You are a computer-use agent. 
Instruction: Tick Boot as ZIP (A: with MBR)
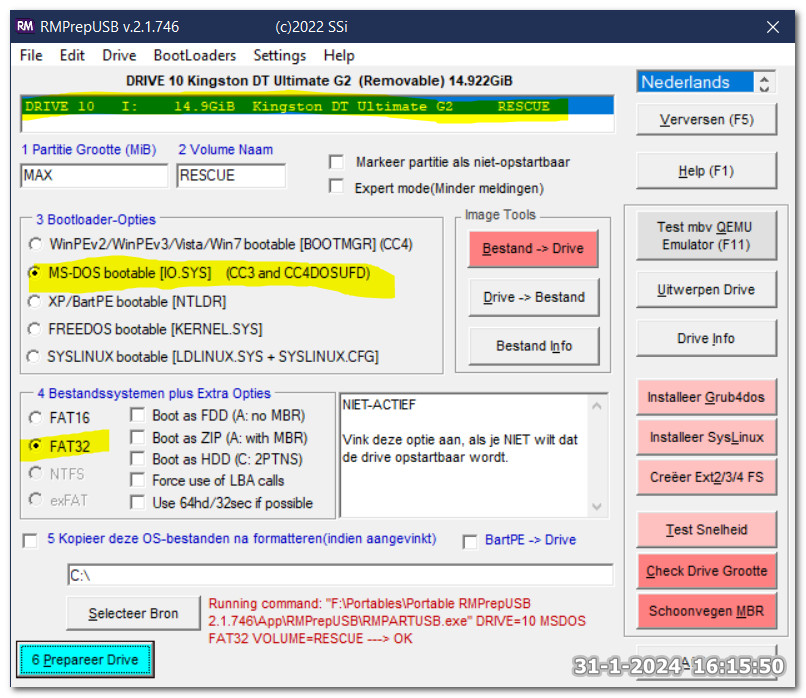click(137, 437)
